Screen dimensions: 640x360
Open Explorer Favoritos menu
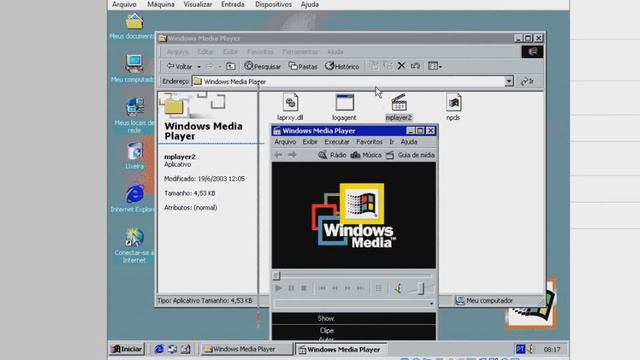click(260, 52)
